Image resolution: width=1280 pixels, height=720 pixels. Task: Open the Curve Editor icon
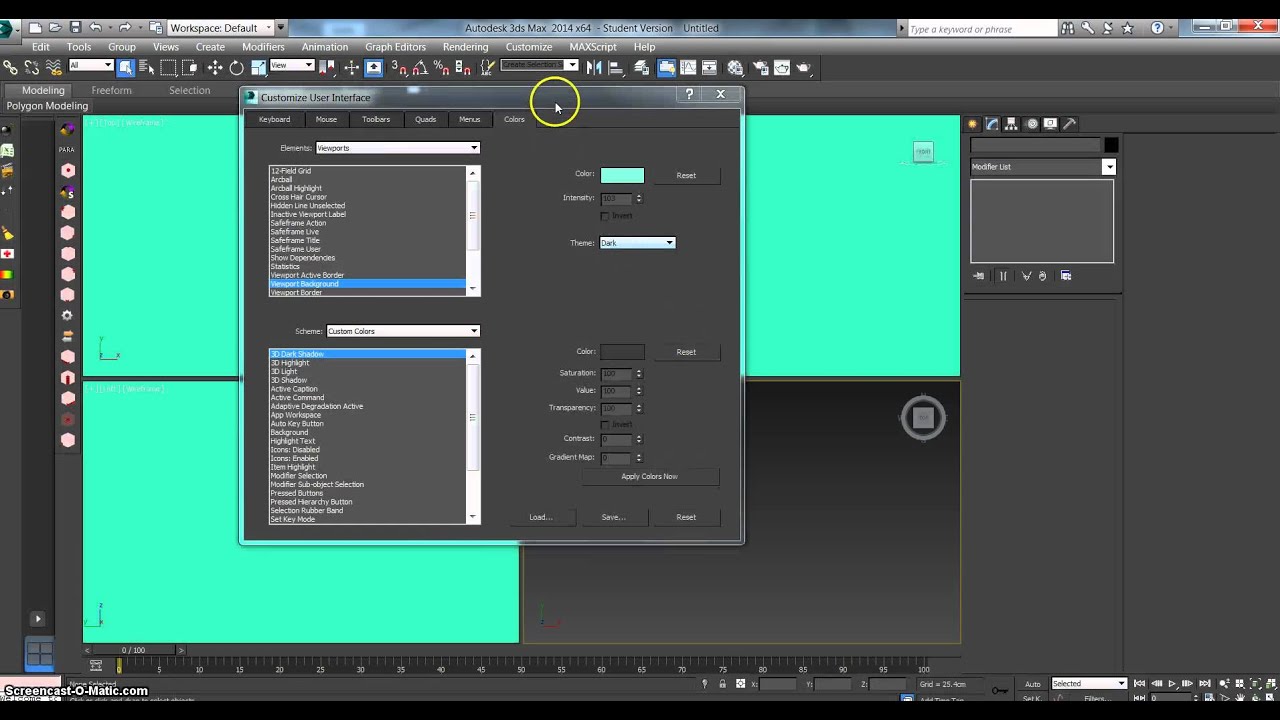(x=690, y=67)
